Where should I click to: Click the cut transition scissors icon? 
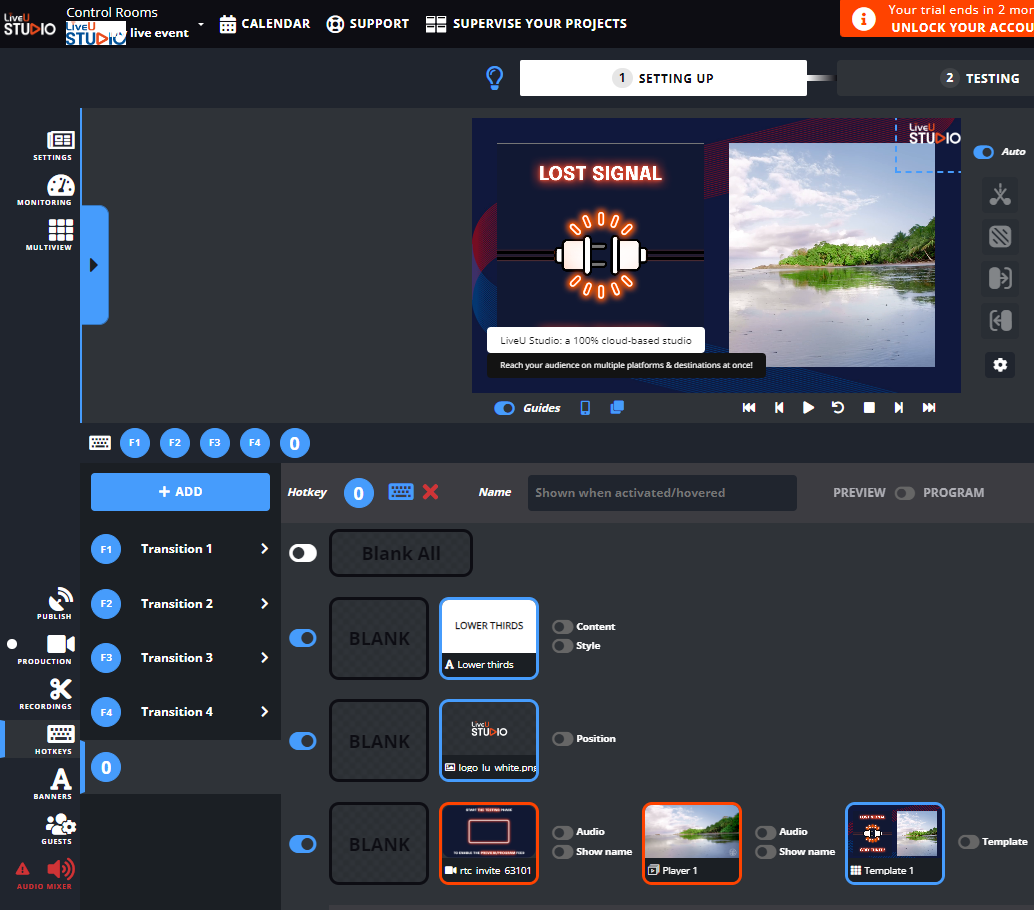pos(1000,195)
